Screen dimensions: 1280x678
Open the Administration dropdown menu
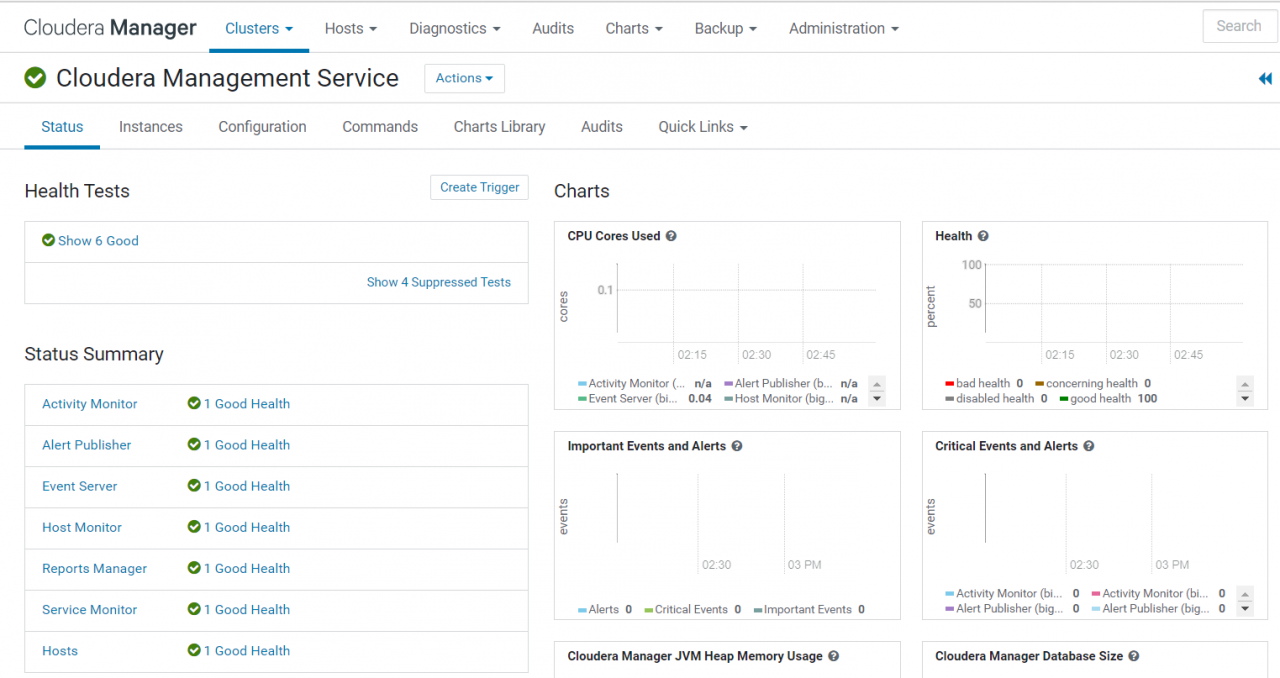coord(844,28)
